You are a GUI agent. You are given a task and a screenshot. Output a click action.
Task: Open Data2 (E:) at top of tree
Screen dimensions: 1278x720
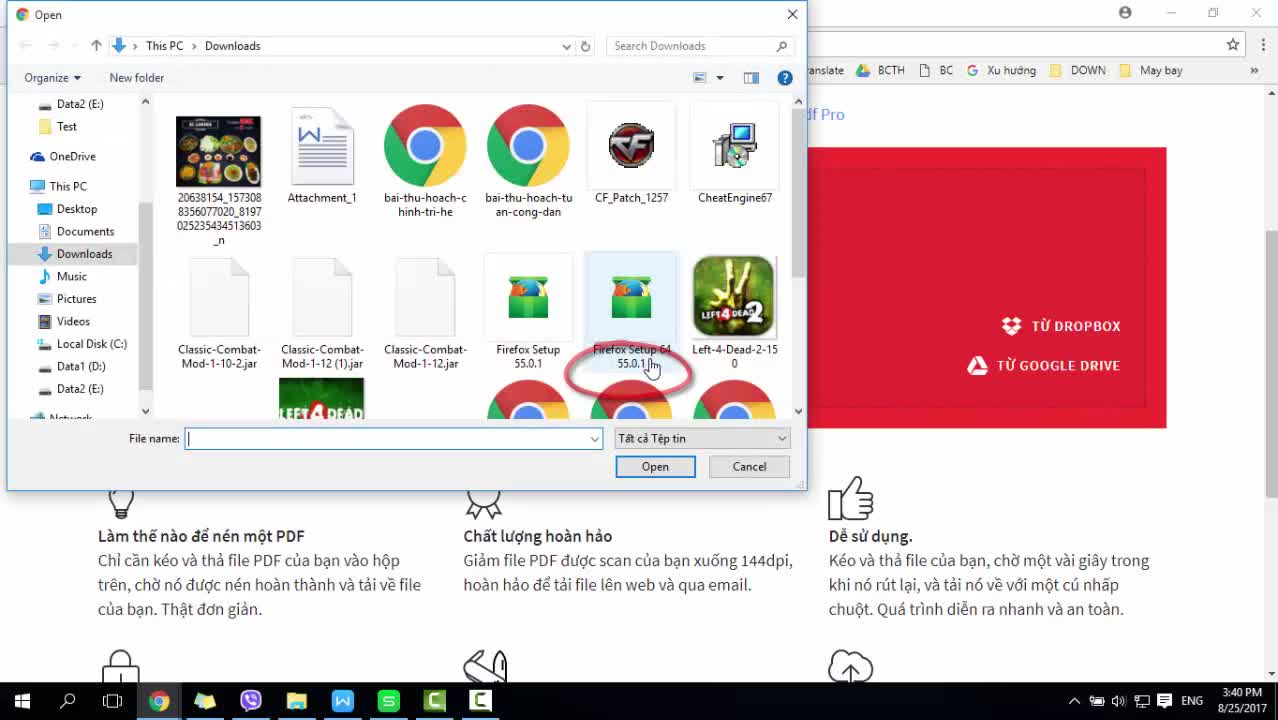point(79,104)
